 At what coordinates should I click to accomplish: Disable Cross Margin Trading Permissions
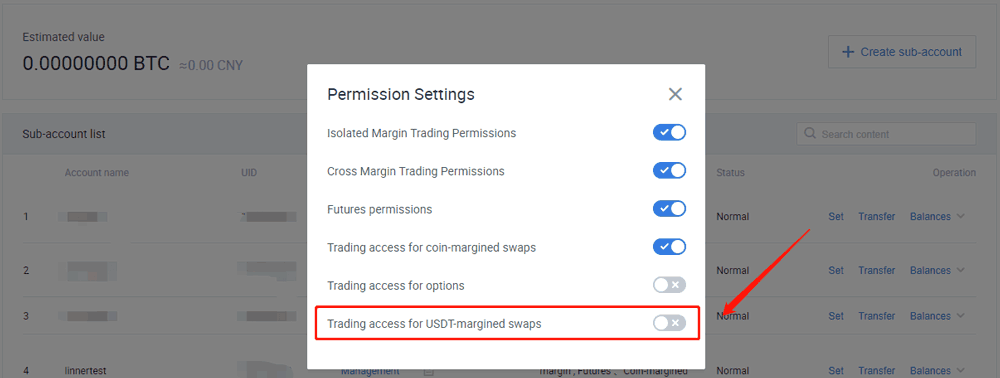point(669,171)
